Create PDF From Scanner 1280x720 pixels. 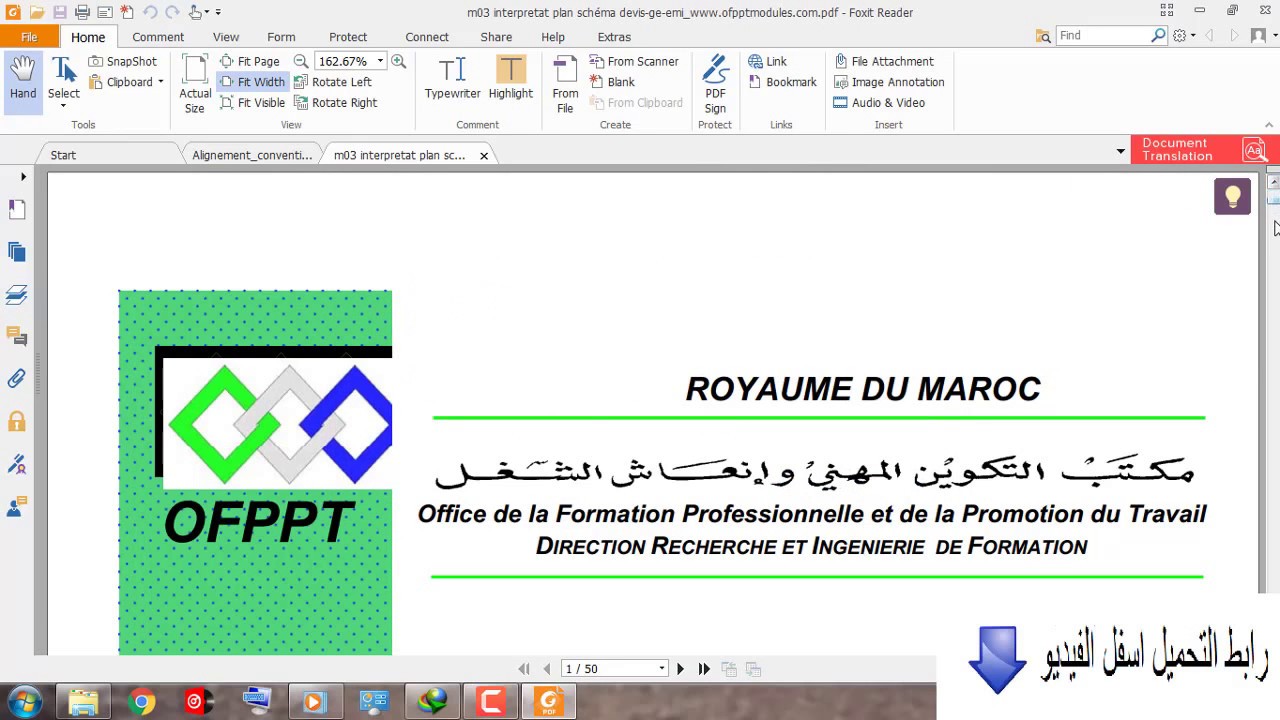(634, 61)
